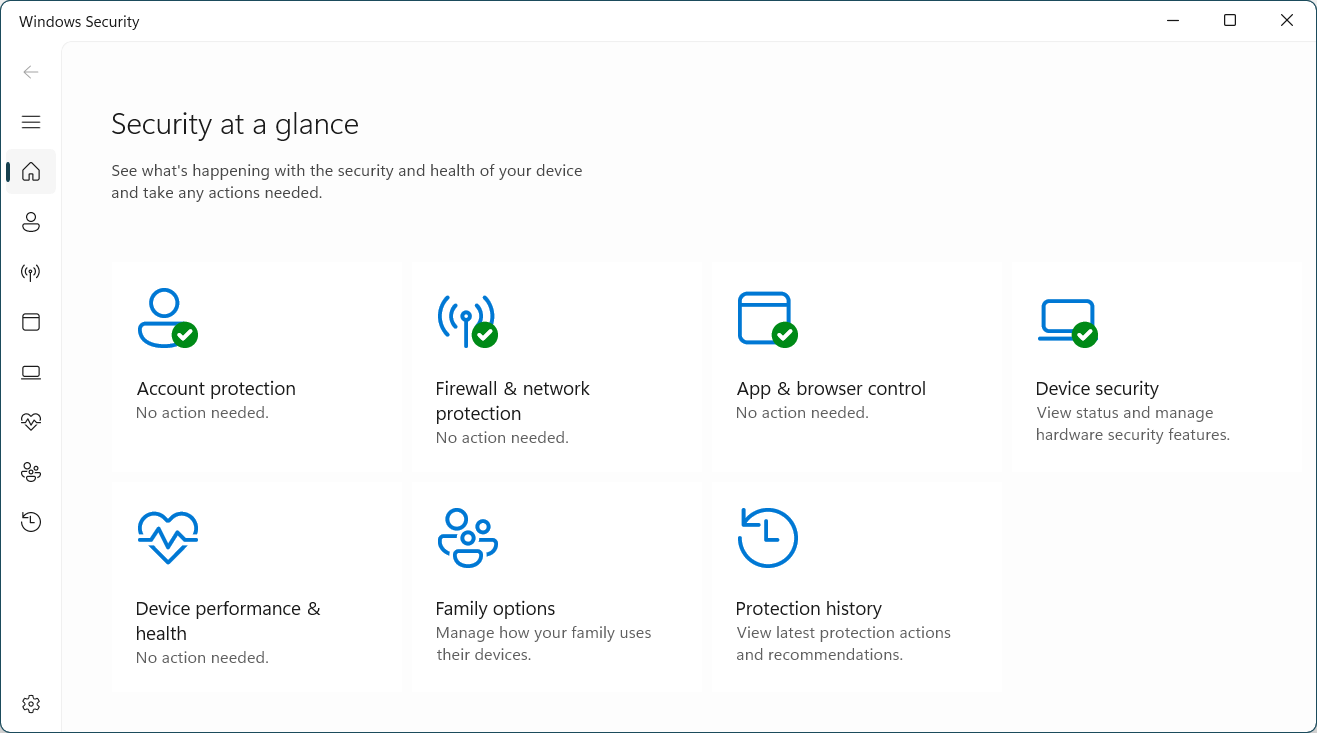Select the Home icon in sidebar
The height and width of the screenshot is (733, 1317).
click(31, 172)
